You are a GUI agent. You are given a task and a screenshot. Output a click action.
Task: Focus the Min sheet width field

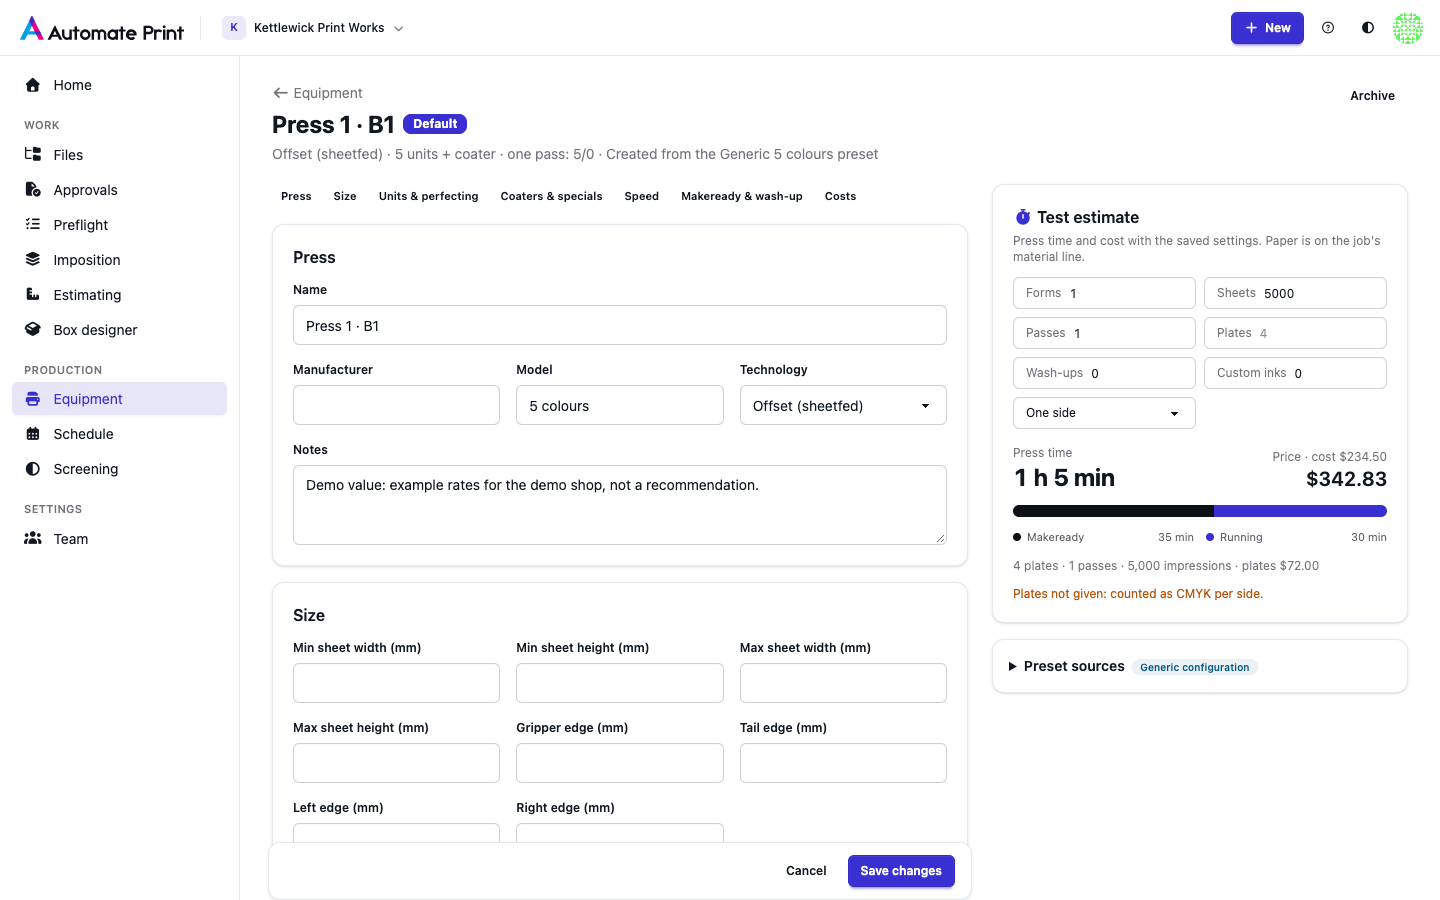point(396,683)
